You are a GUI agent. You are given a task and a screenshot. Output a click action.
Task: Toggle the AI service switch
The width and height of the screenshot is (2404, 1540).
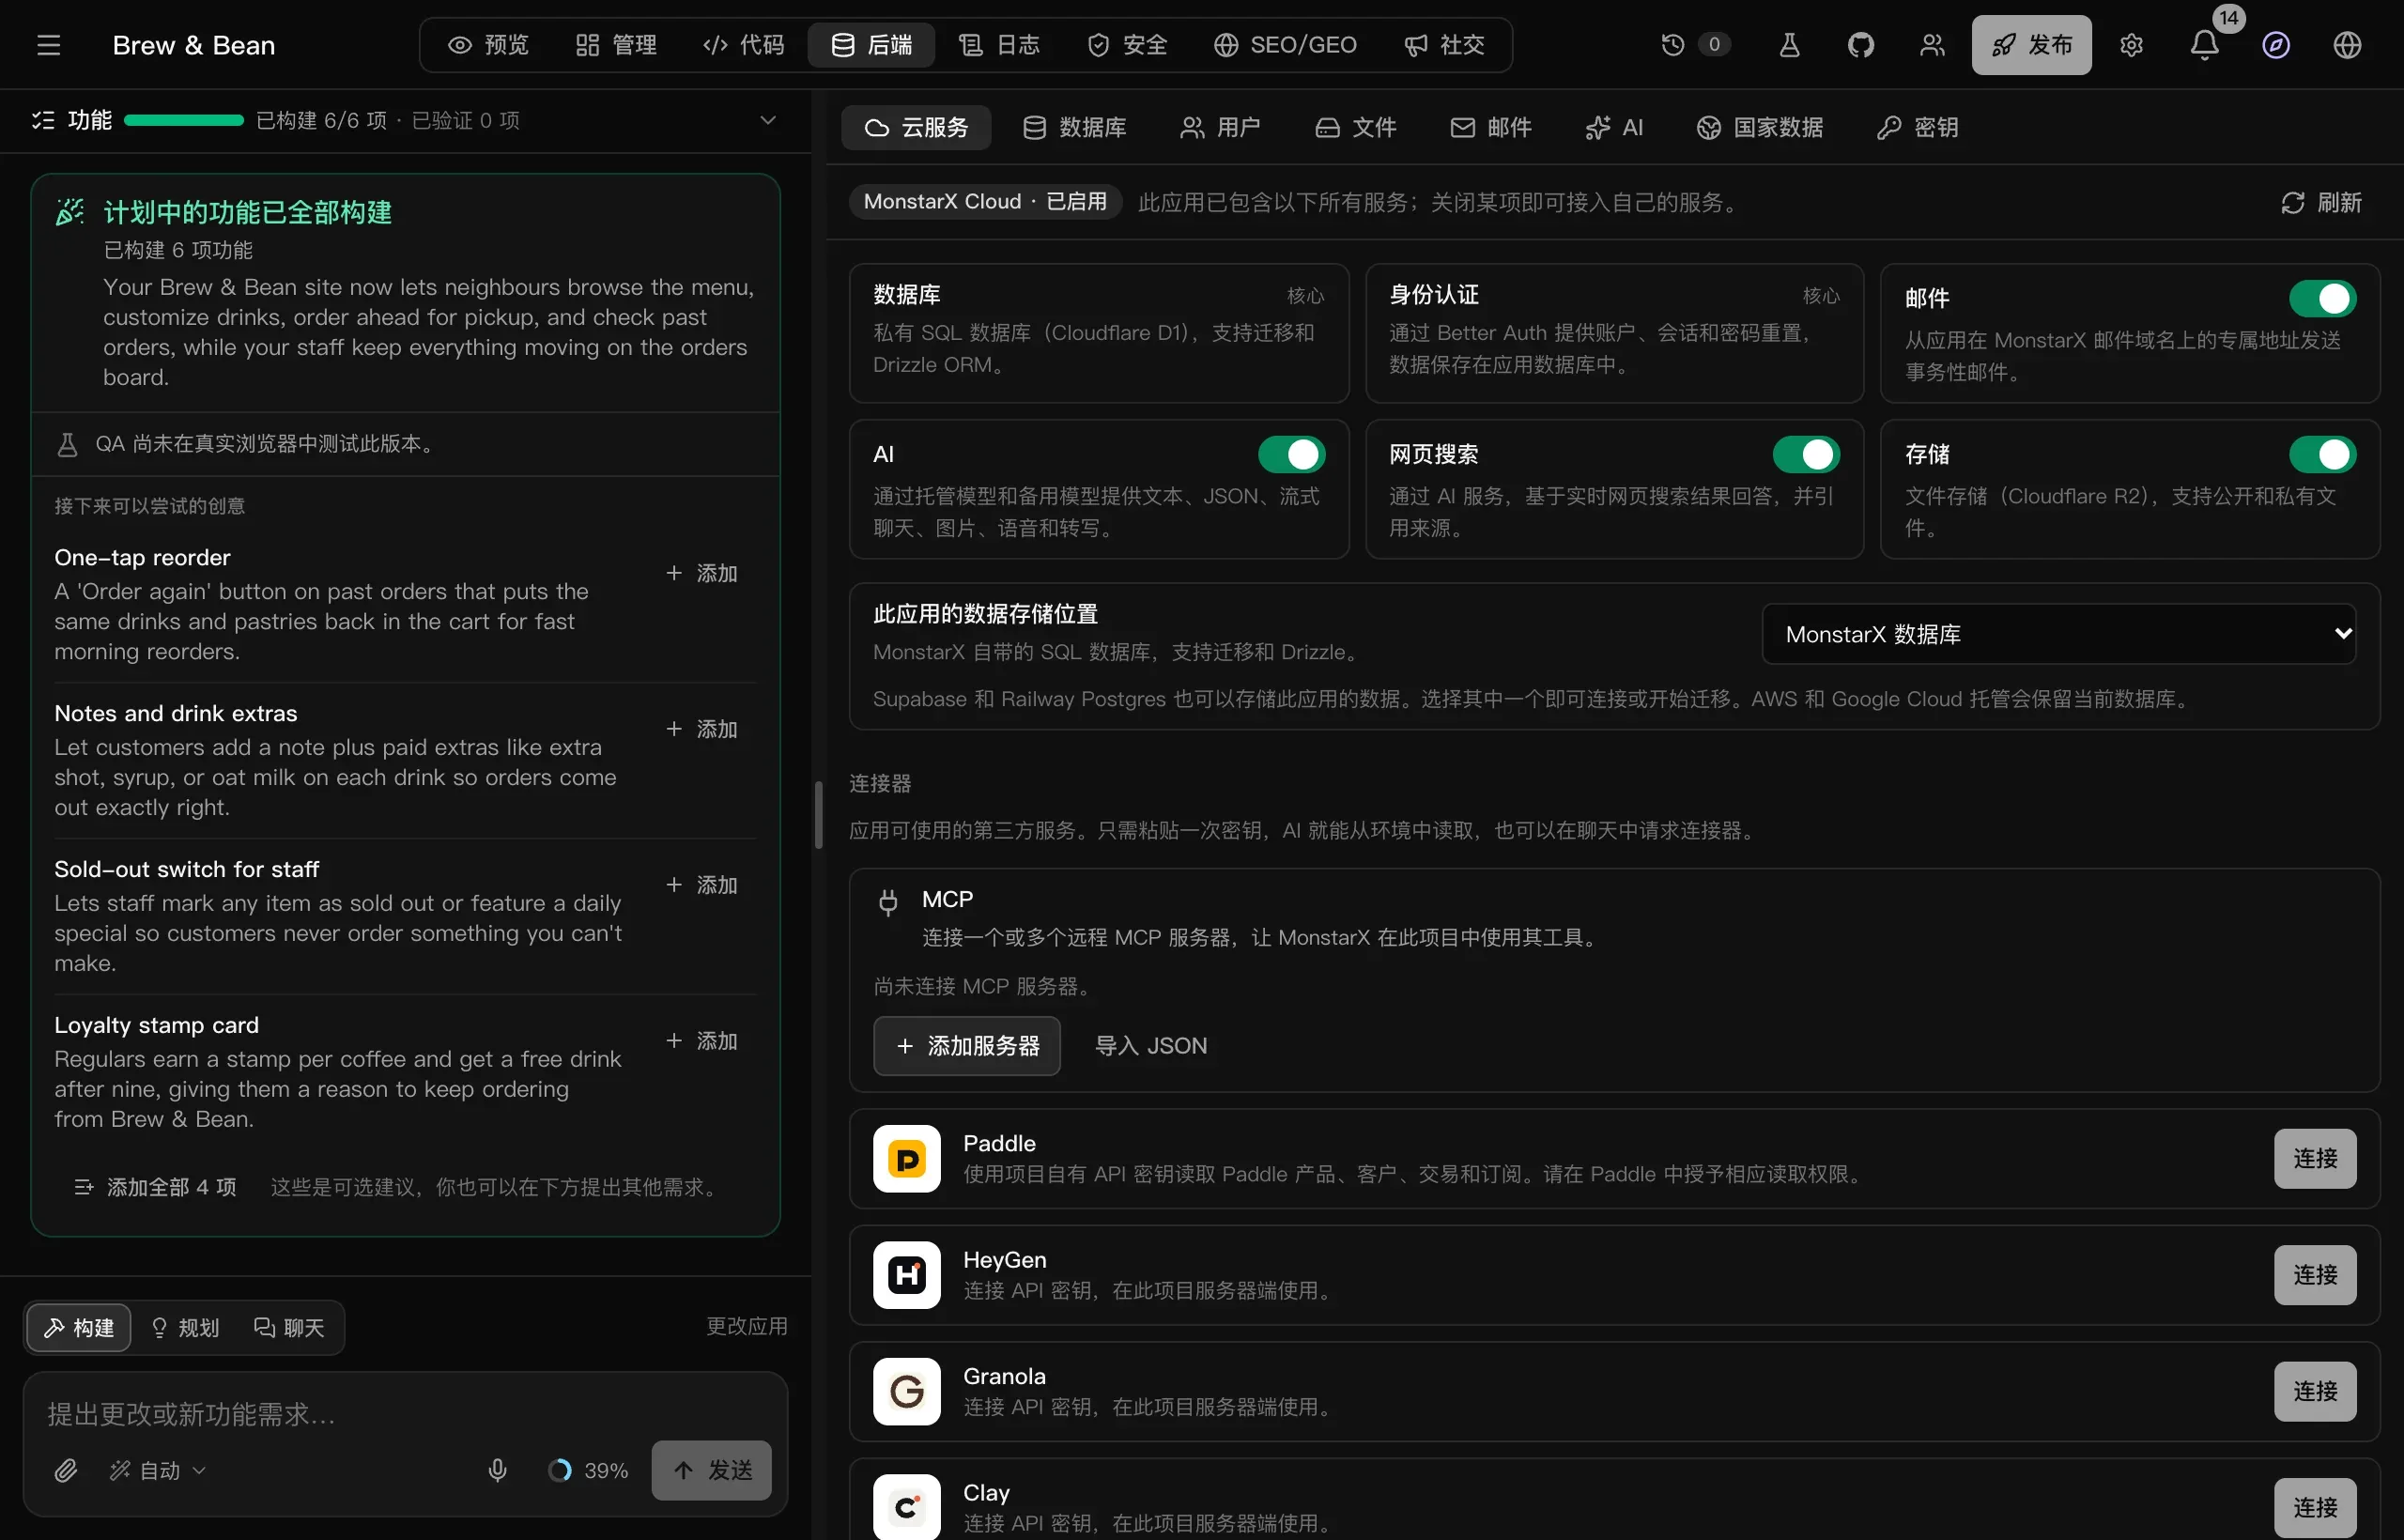1291,454
